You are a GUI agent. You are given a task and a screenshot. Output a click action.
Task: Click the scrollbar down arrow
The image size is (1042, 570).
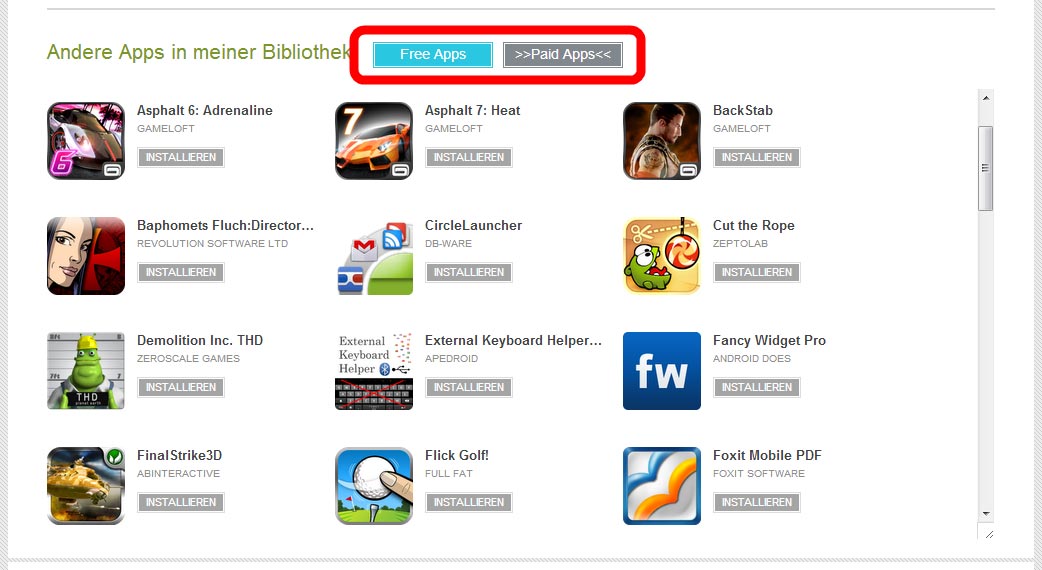(x=986, y=514)
